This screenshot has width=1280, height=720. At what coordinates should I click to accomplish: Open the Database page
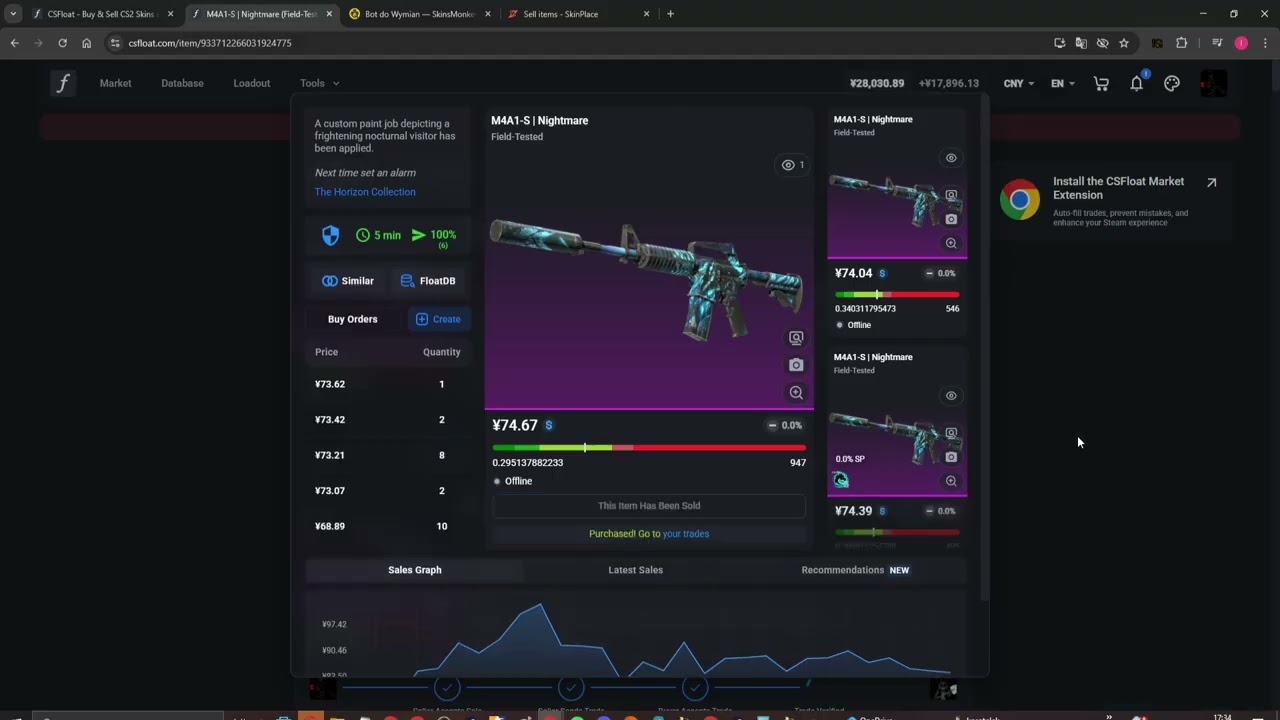[182, 83]
